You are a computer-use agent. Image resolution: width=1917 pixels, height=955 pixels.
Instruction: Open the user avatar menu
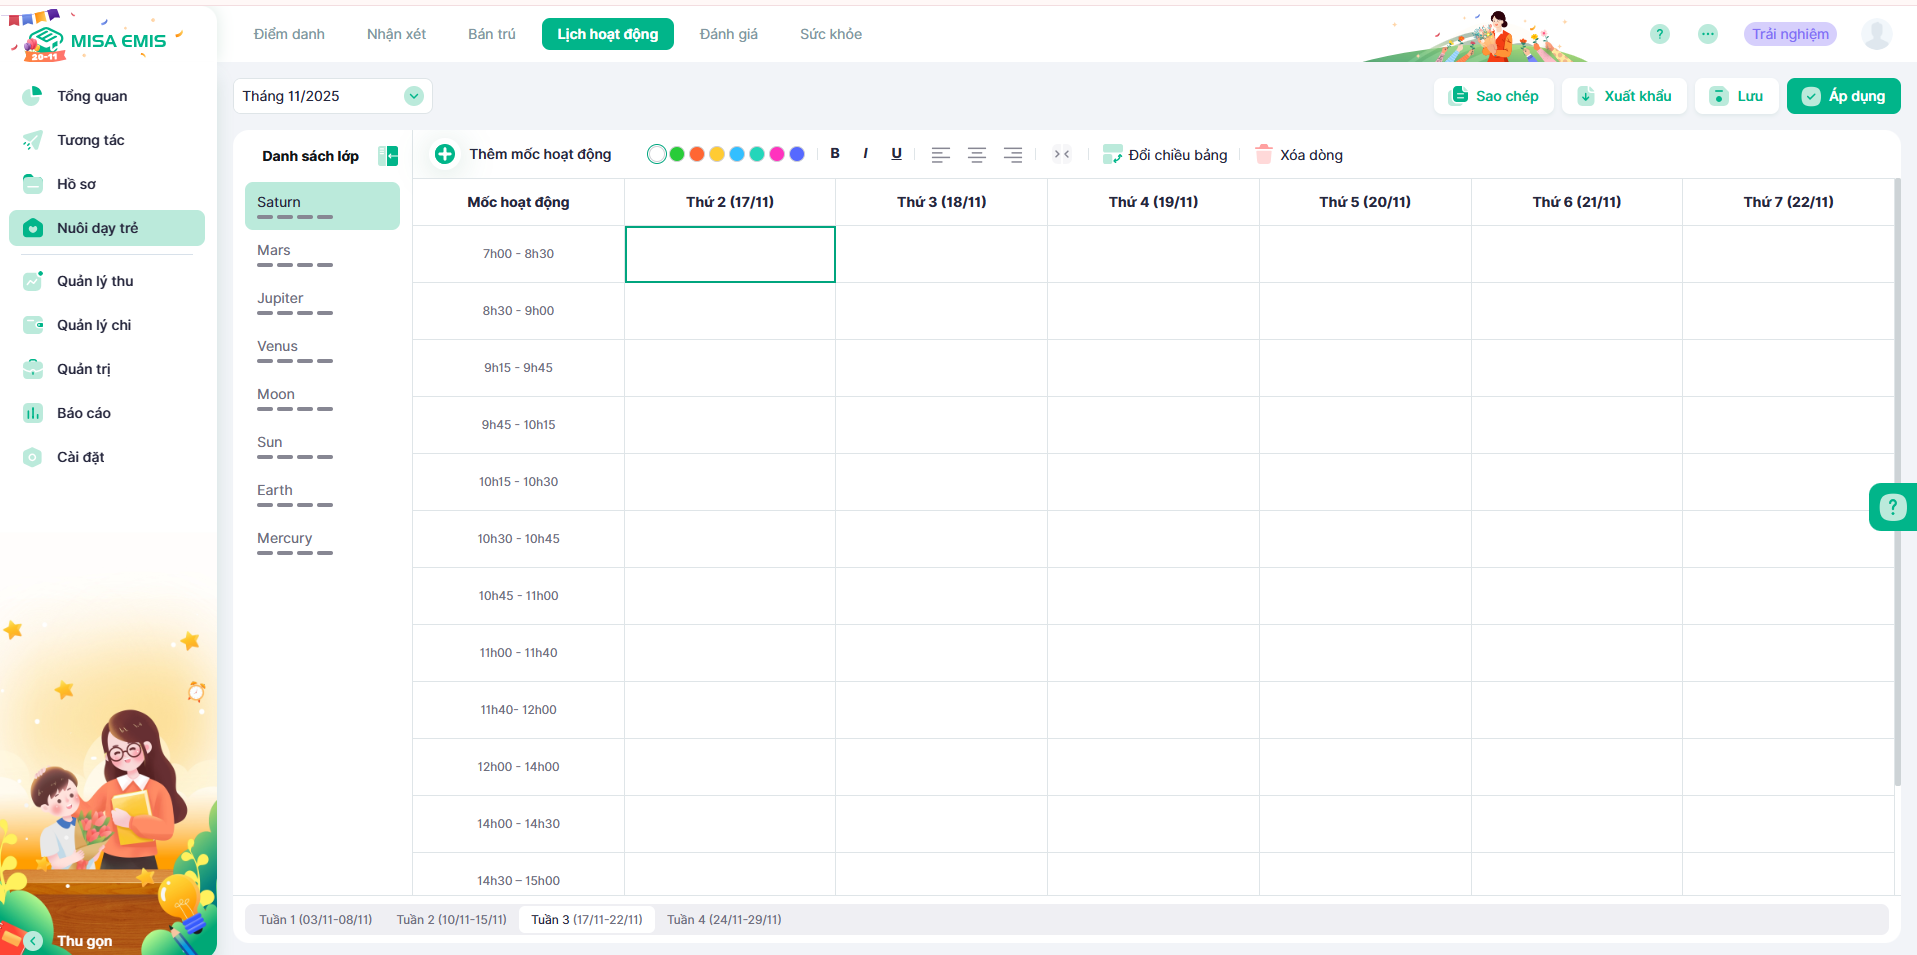point(1876,34)
